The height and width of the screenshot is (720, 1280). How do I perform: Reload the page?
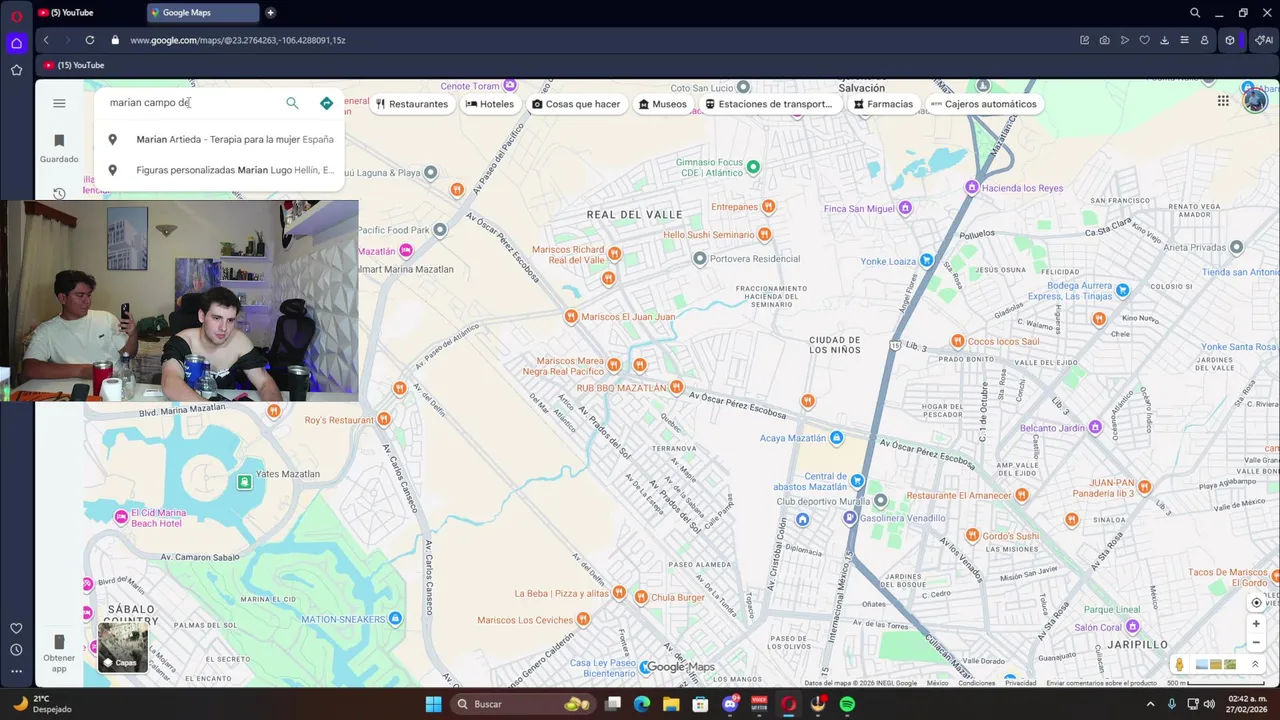(x=90, y=40)
